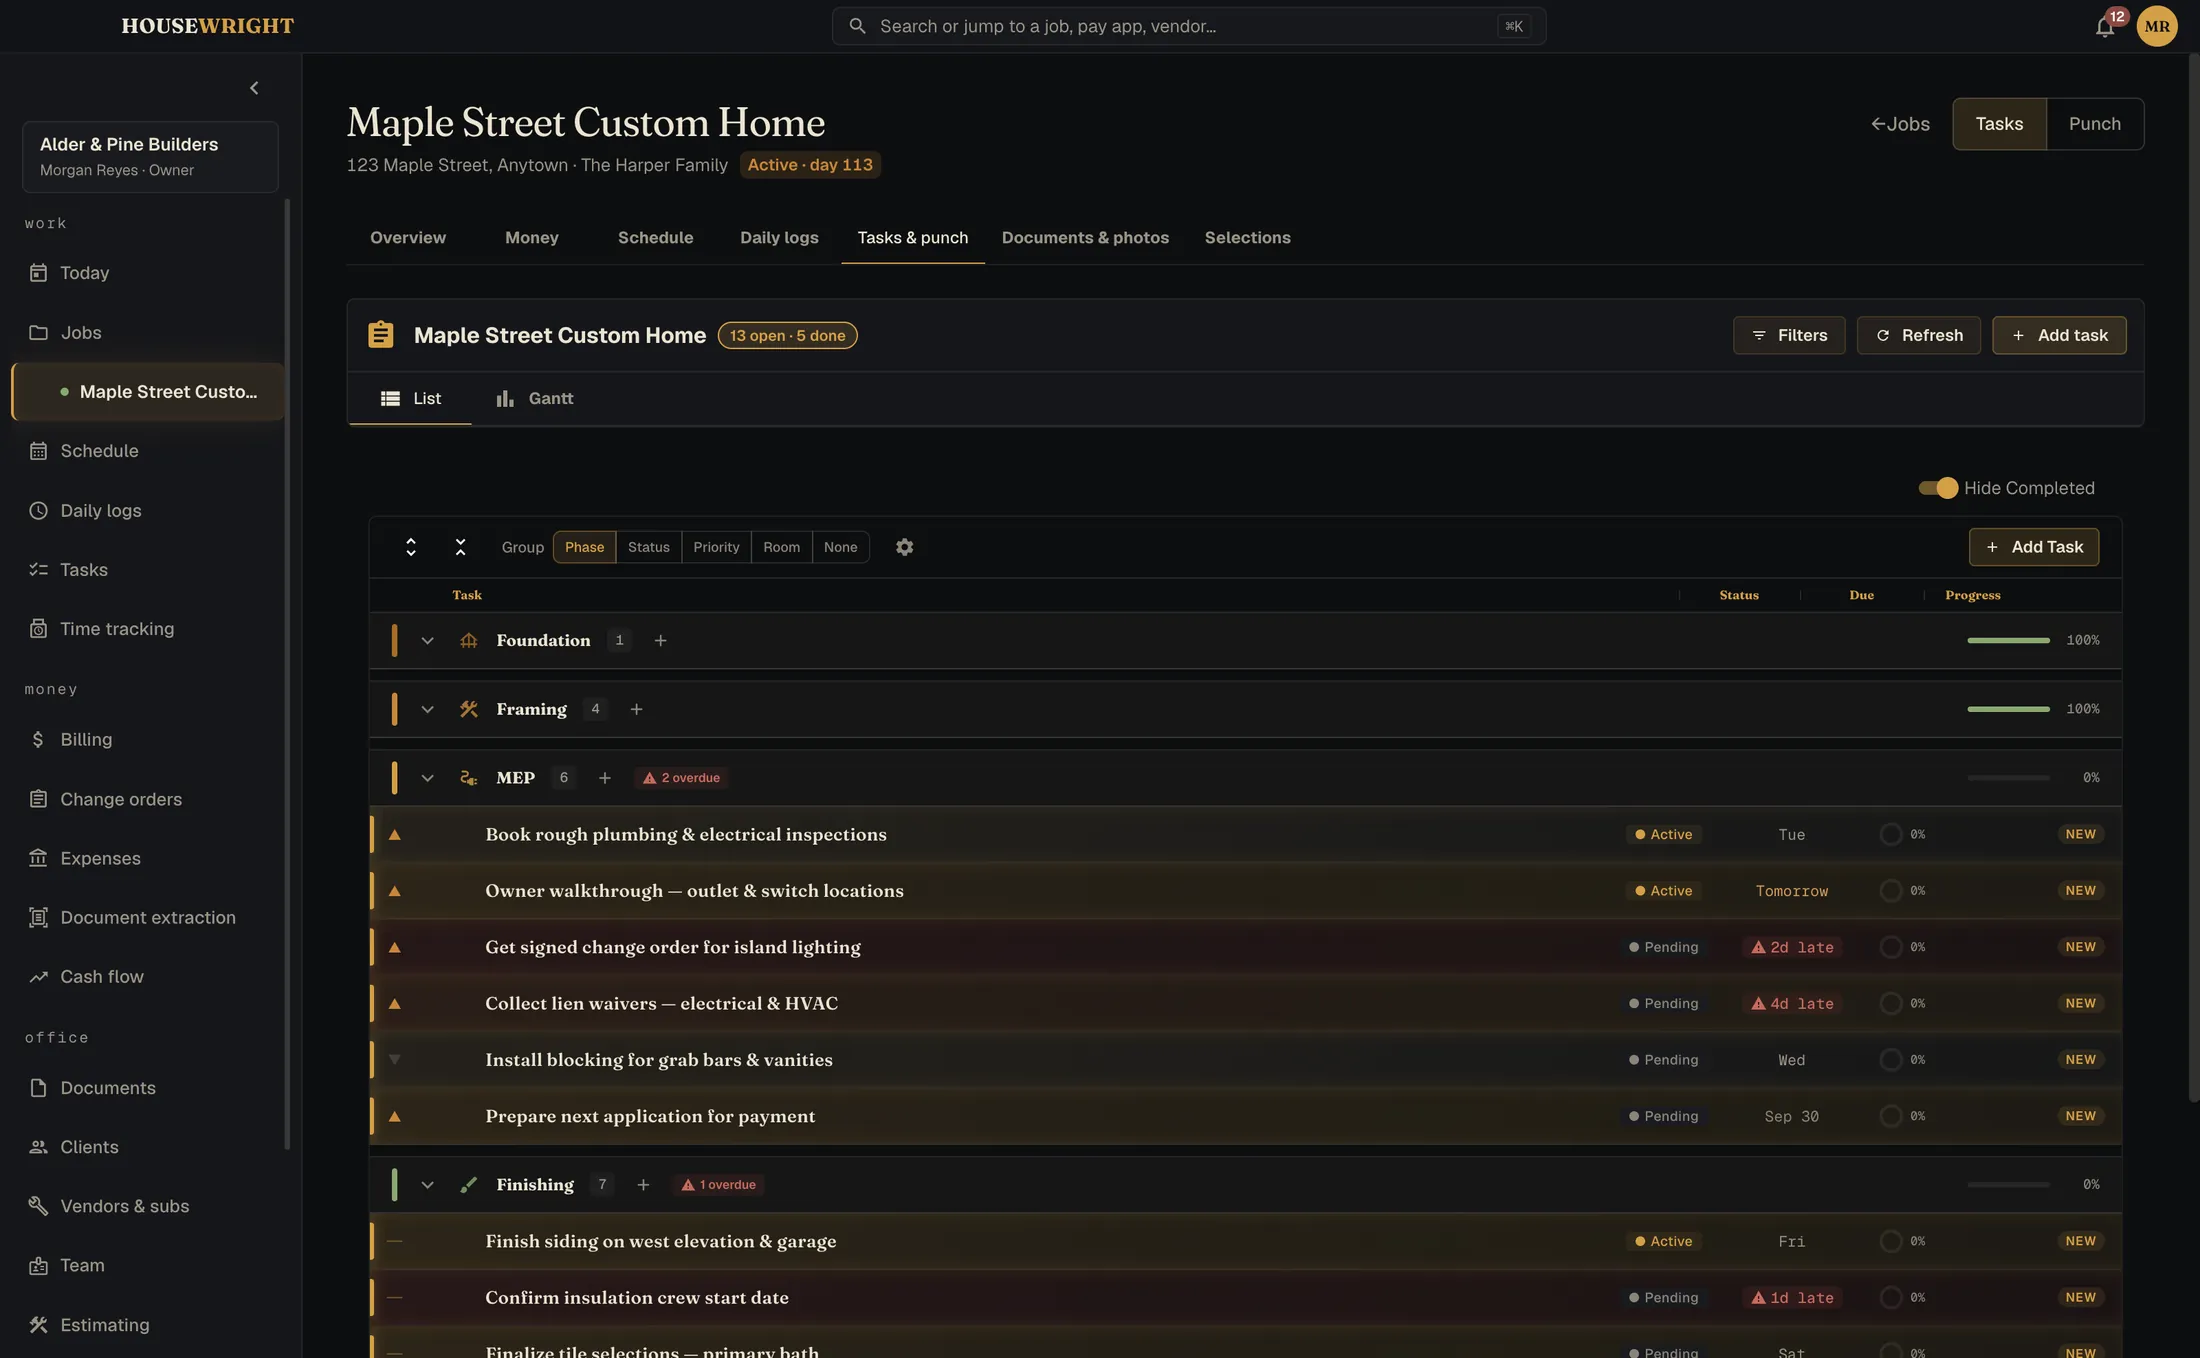This screenshot has width=2200, height=1358.
Task: Group tasks by Phase
Action: click(x=584, y=547)
